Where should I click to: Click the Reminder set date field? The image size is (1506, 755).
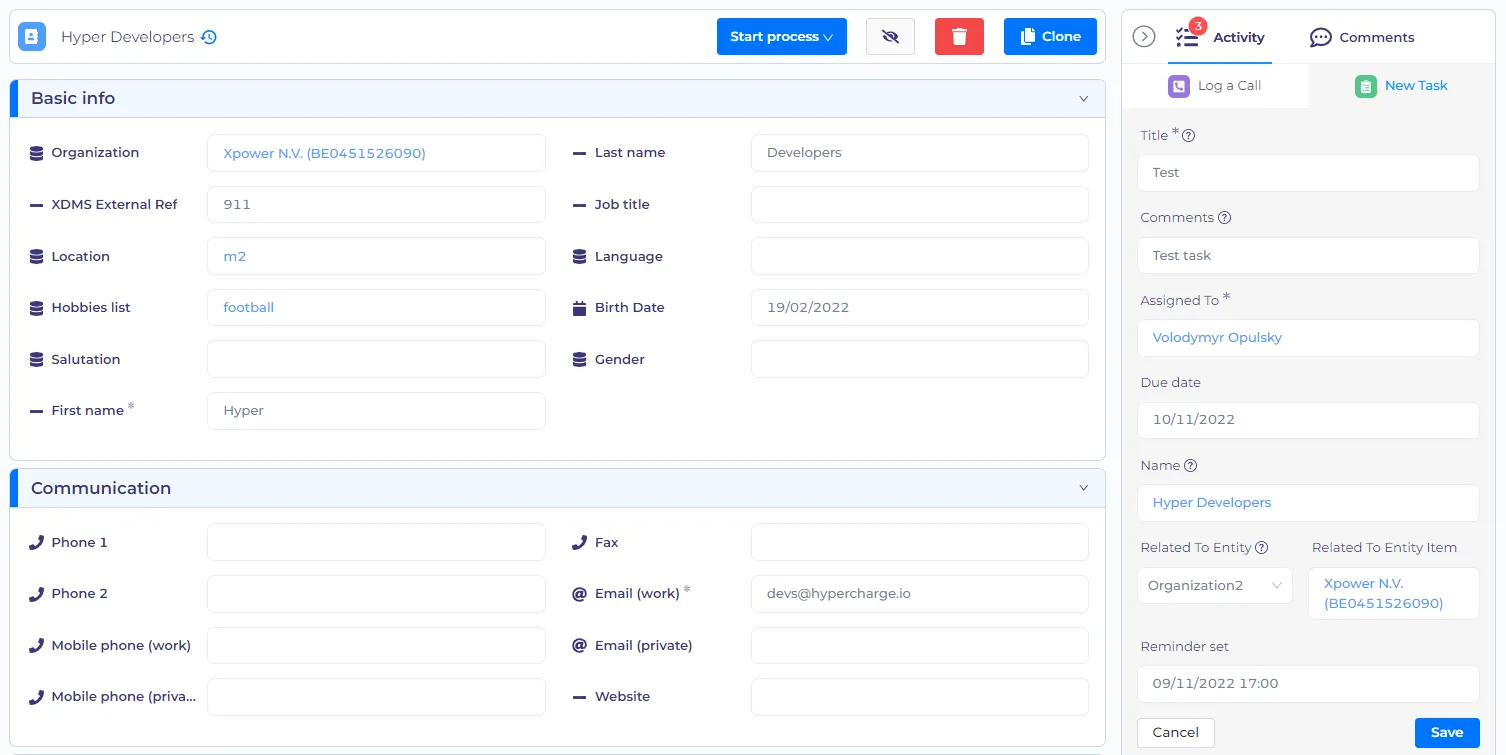pyautogui.click(x=1308, y=684)
